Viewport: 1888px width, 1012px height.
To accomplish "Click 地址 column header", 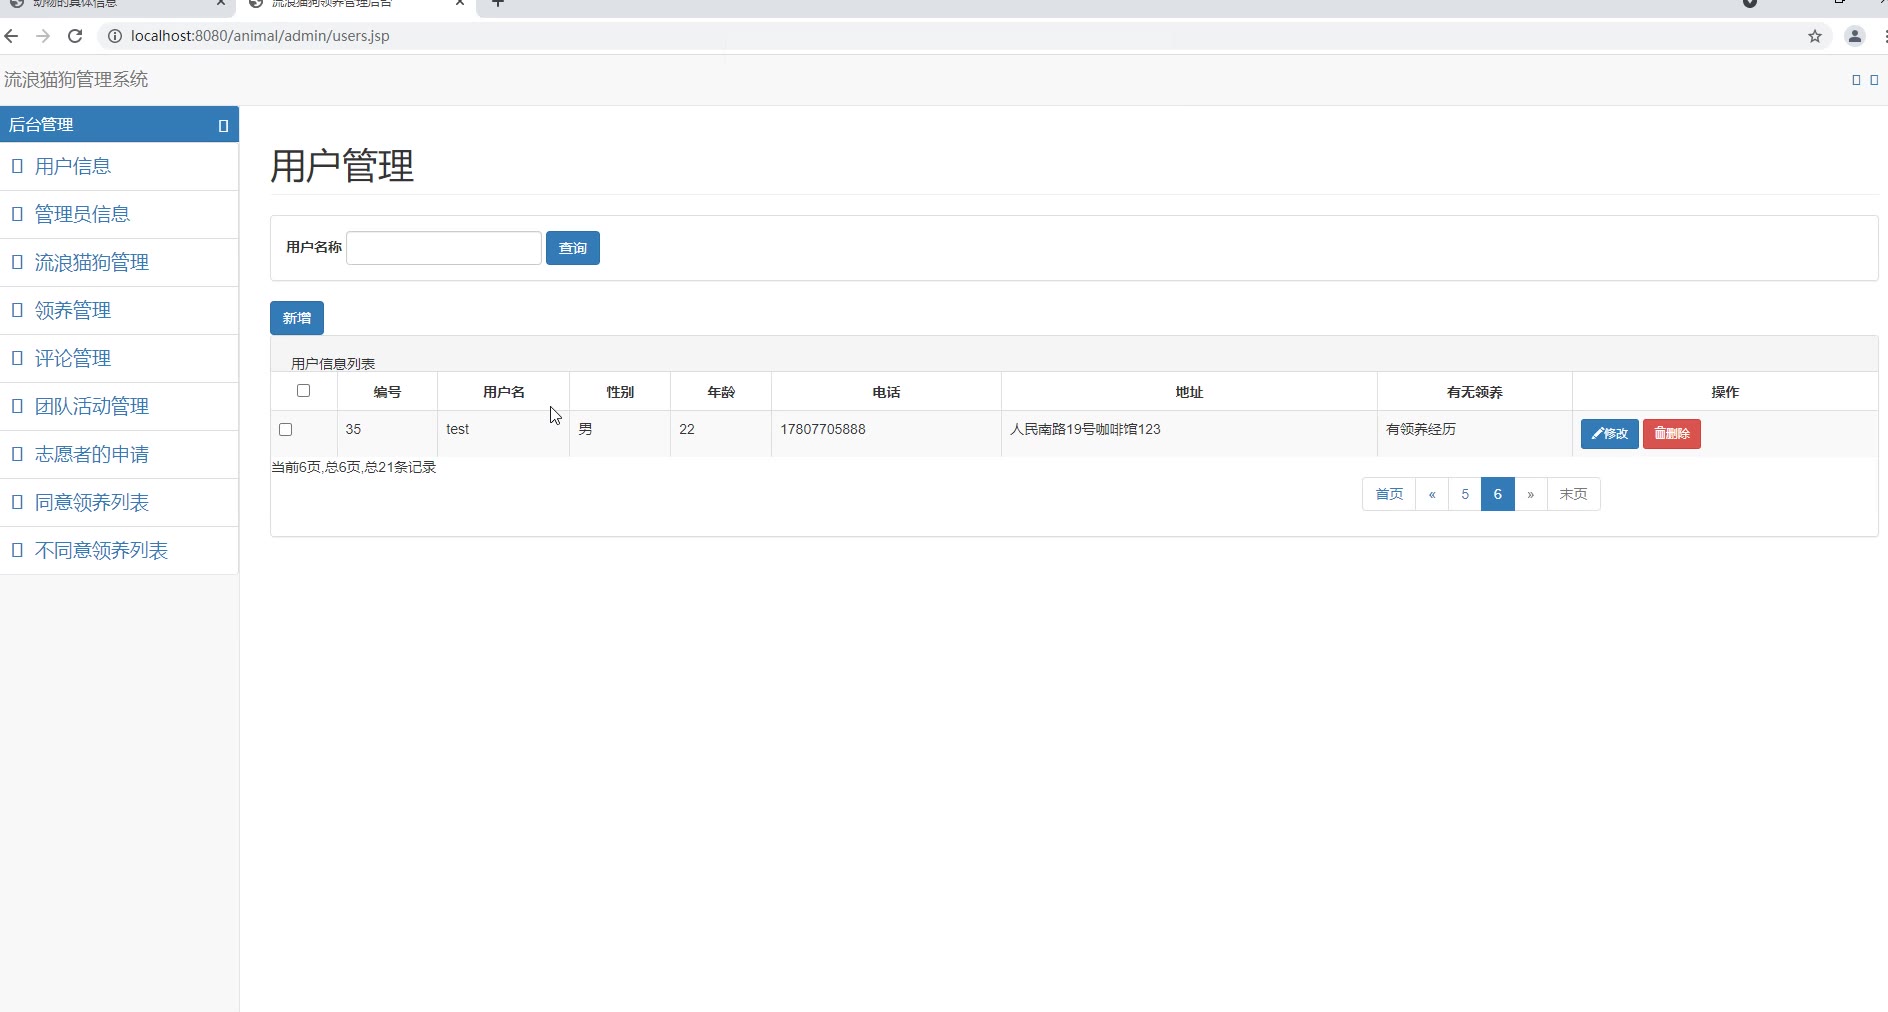I will pos(1189,392).
